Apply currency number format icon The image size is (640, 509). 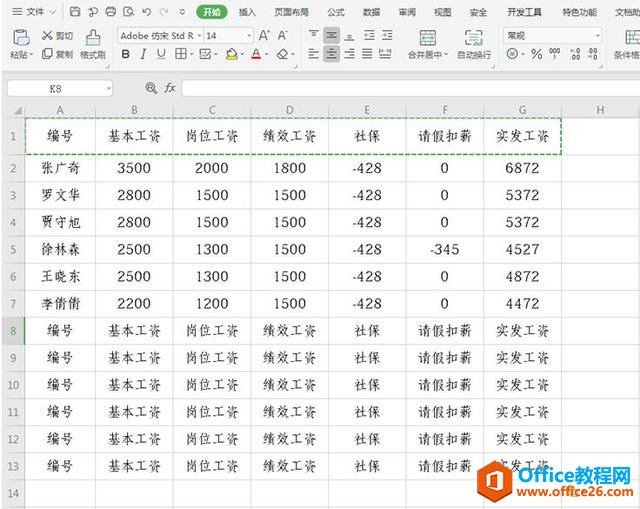pyautogui.click(x=512, y=54)
